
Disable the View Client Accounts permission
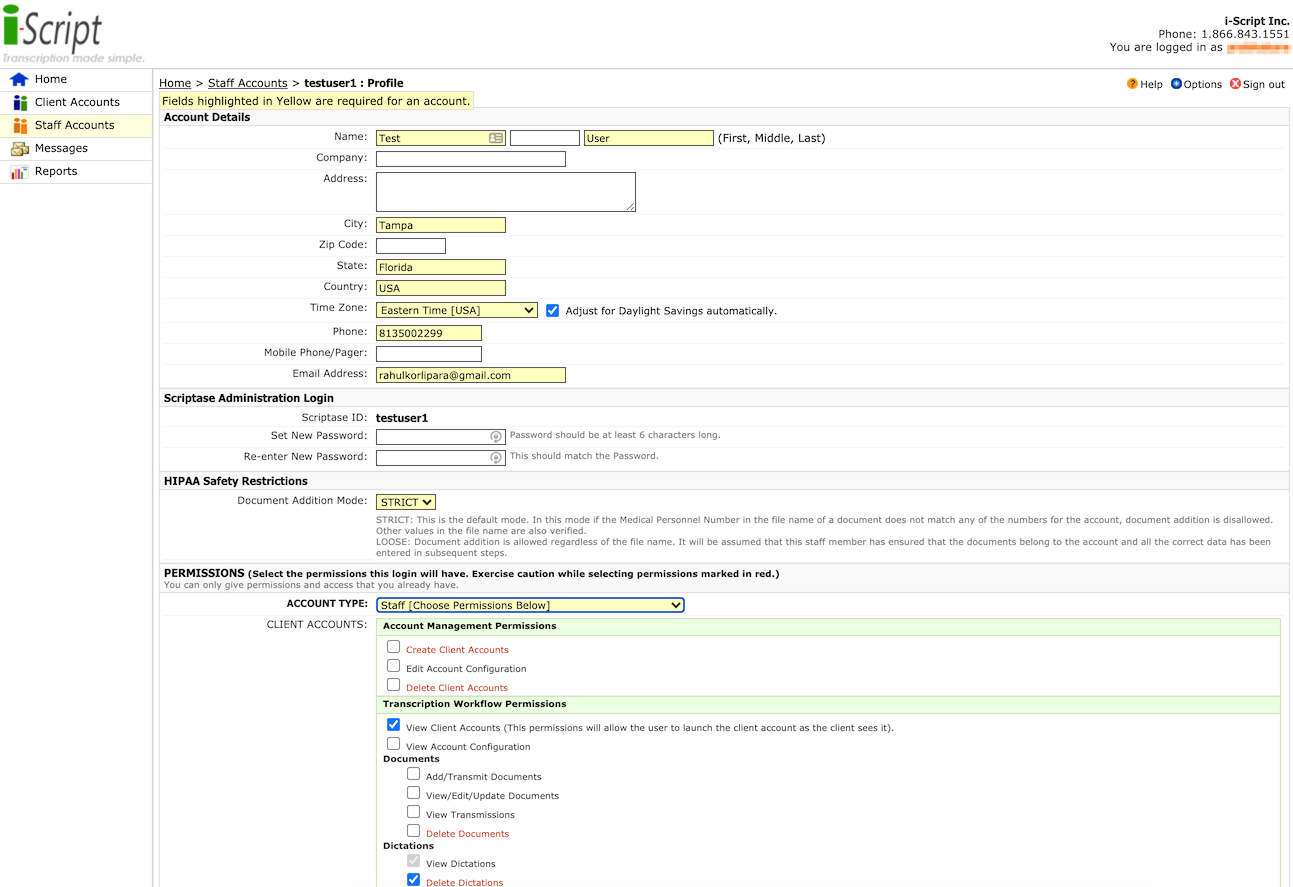(x=393, y=724)
